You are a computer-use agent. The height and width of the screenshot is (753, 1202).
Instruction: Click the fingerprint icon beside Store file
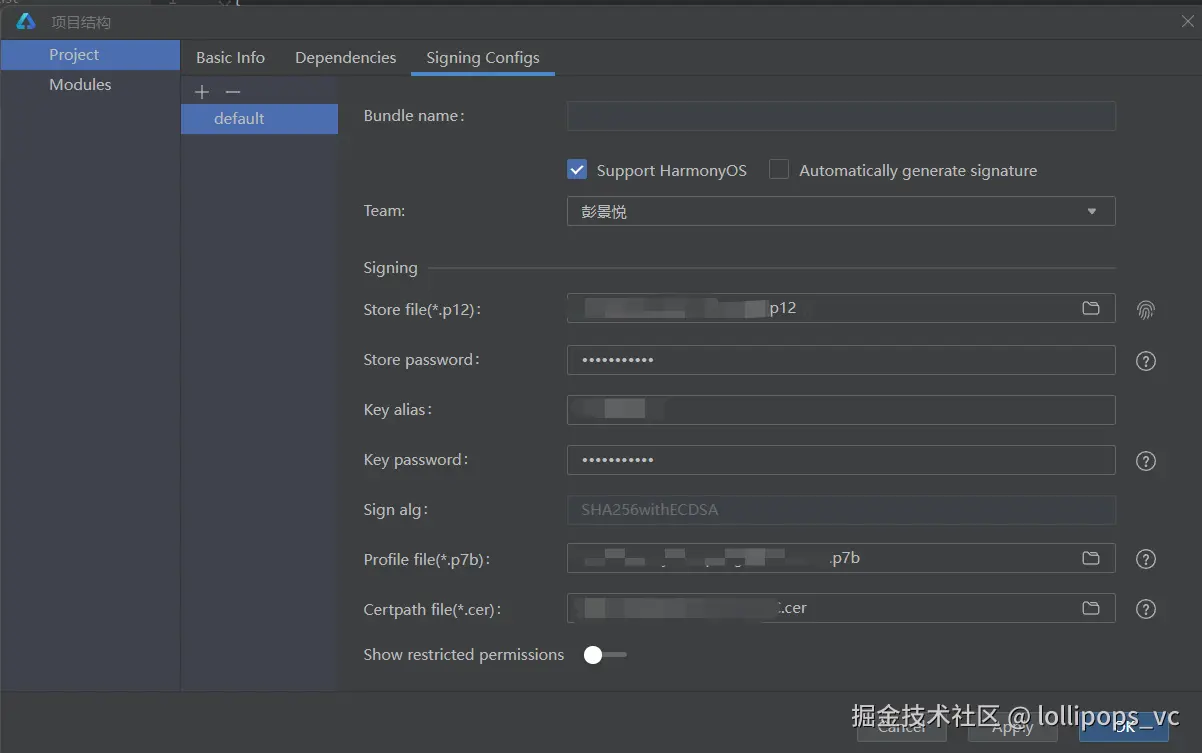pyautogui.click(x=1146, y=310)
